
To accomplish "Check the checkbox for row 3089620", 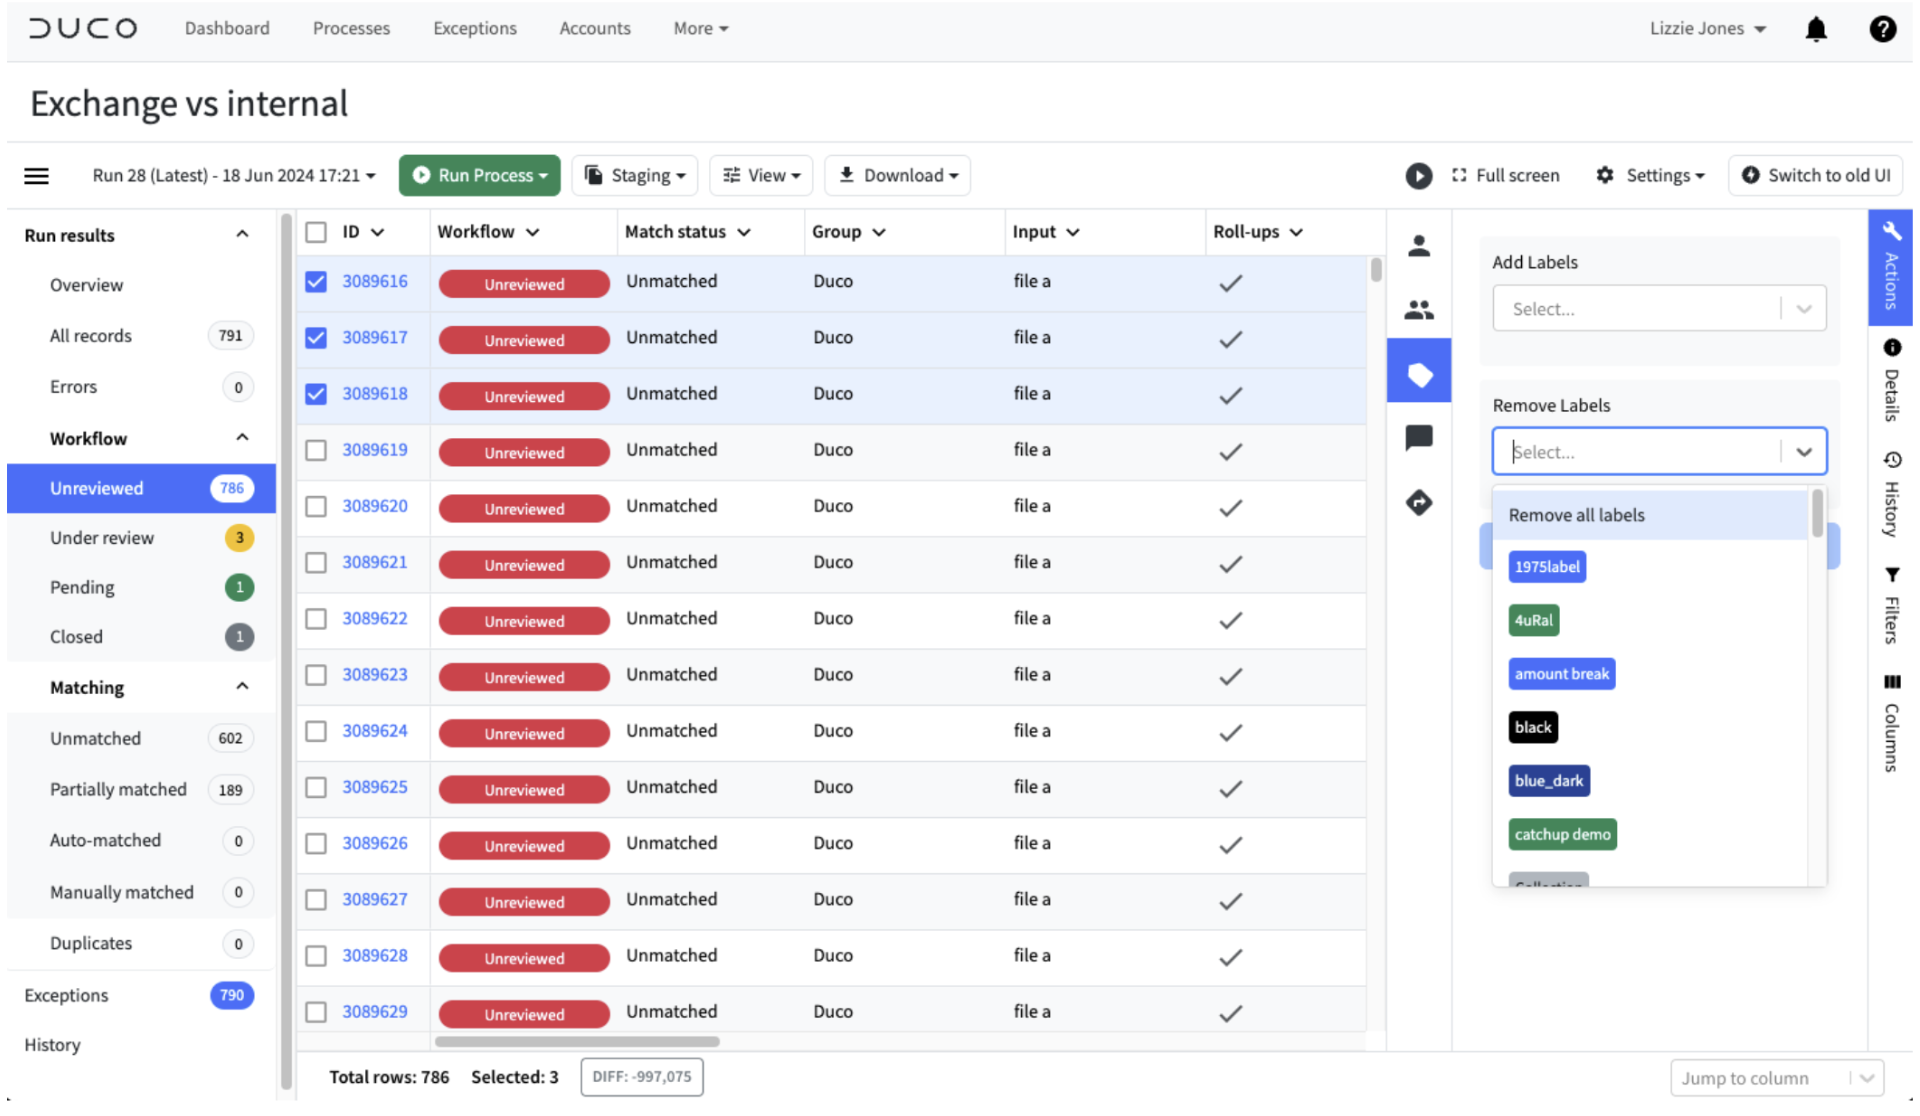I will click(x=315, y=506).
